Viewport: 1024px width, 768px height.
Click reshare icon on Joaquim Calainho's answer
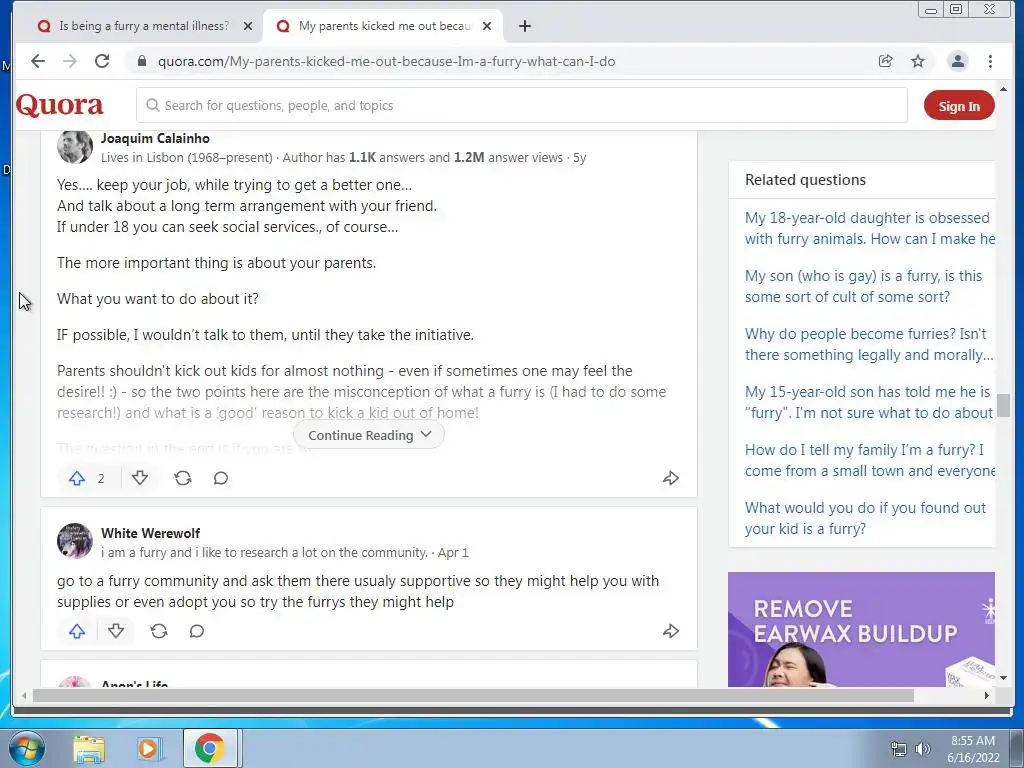(x=183, y=478)
